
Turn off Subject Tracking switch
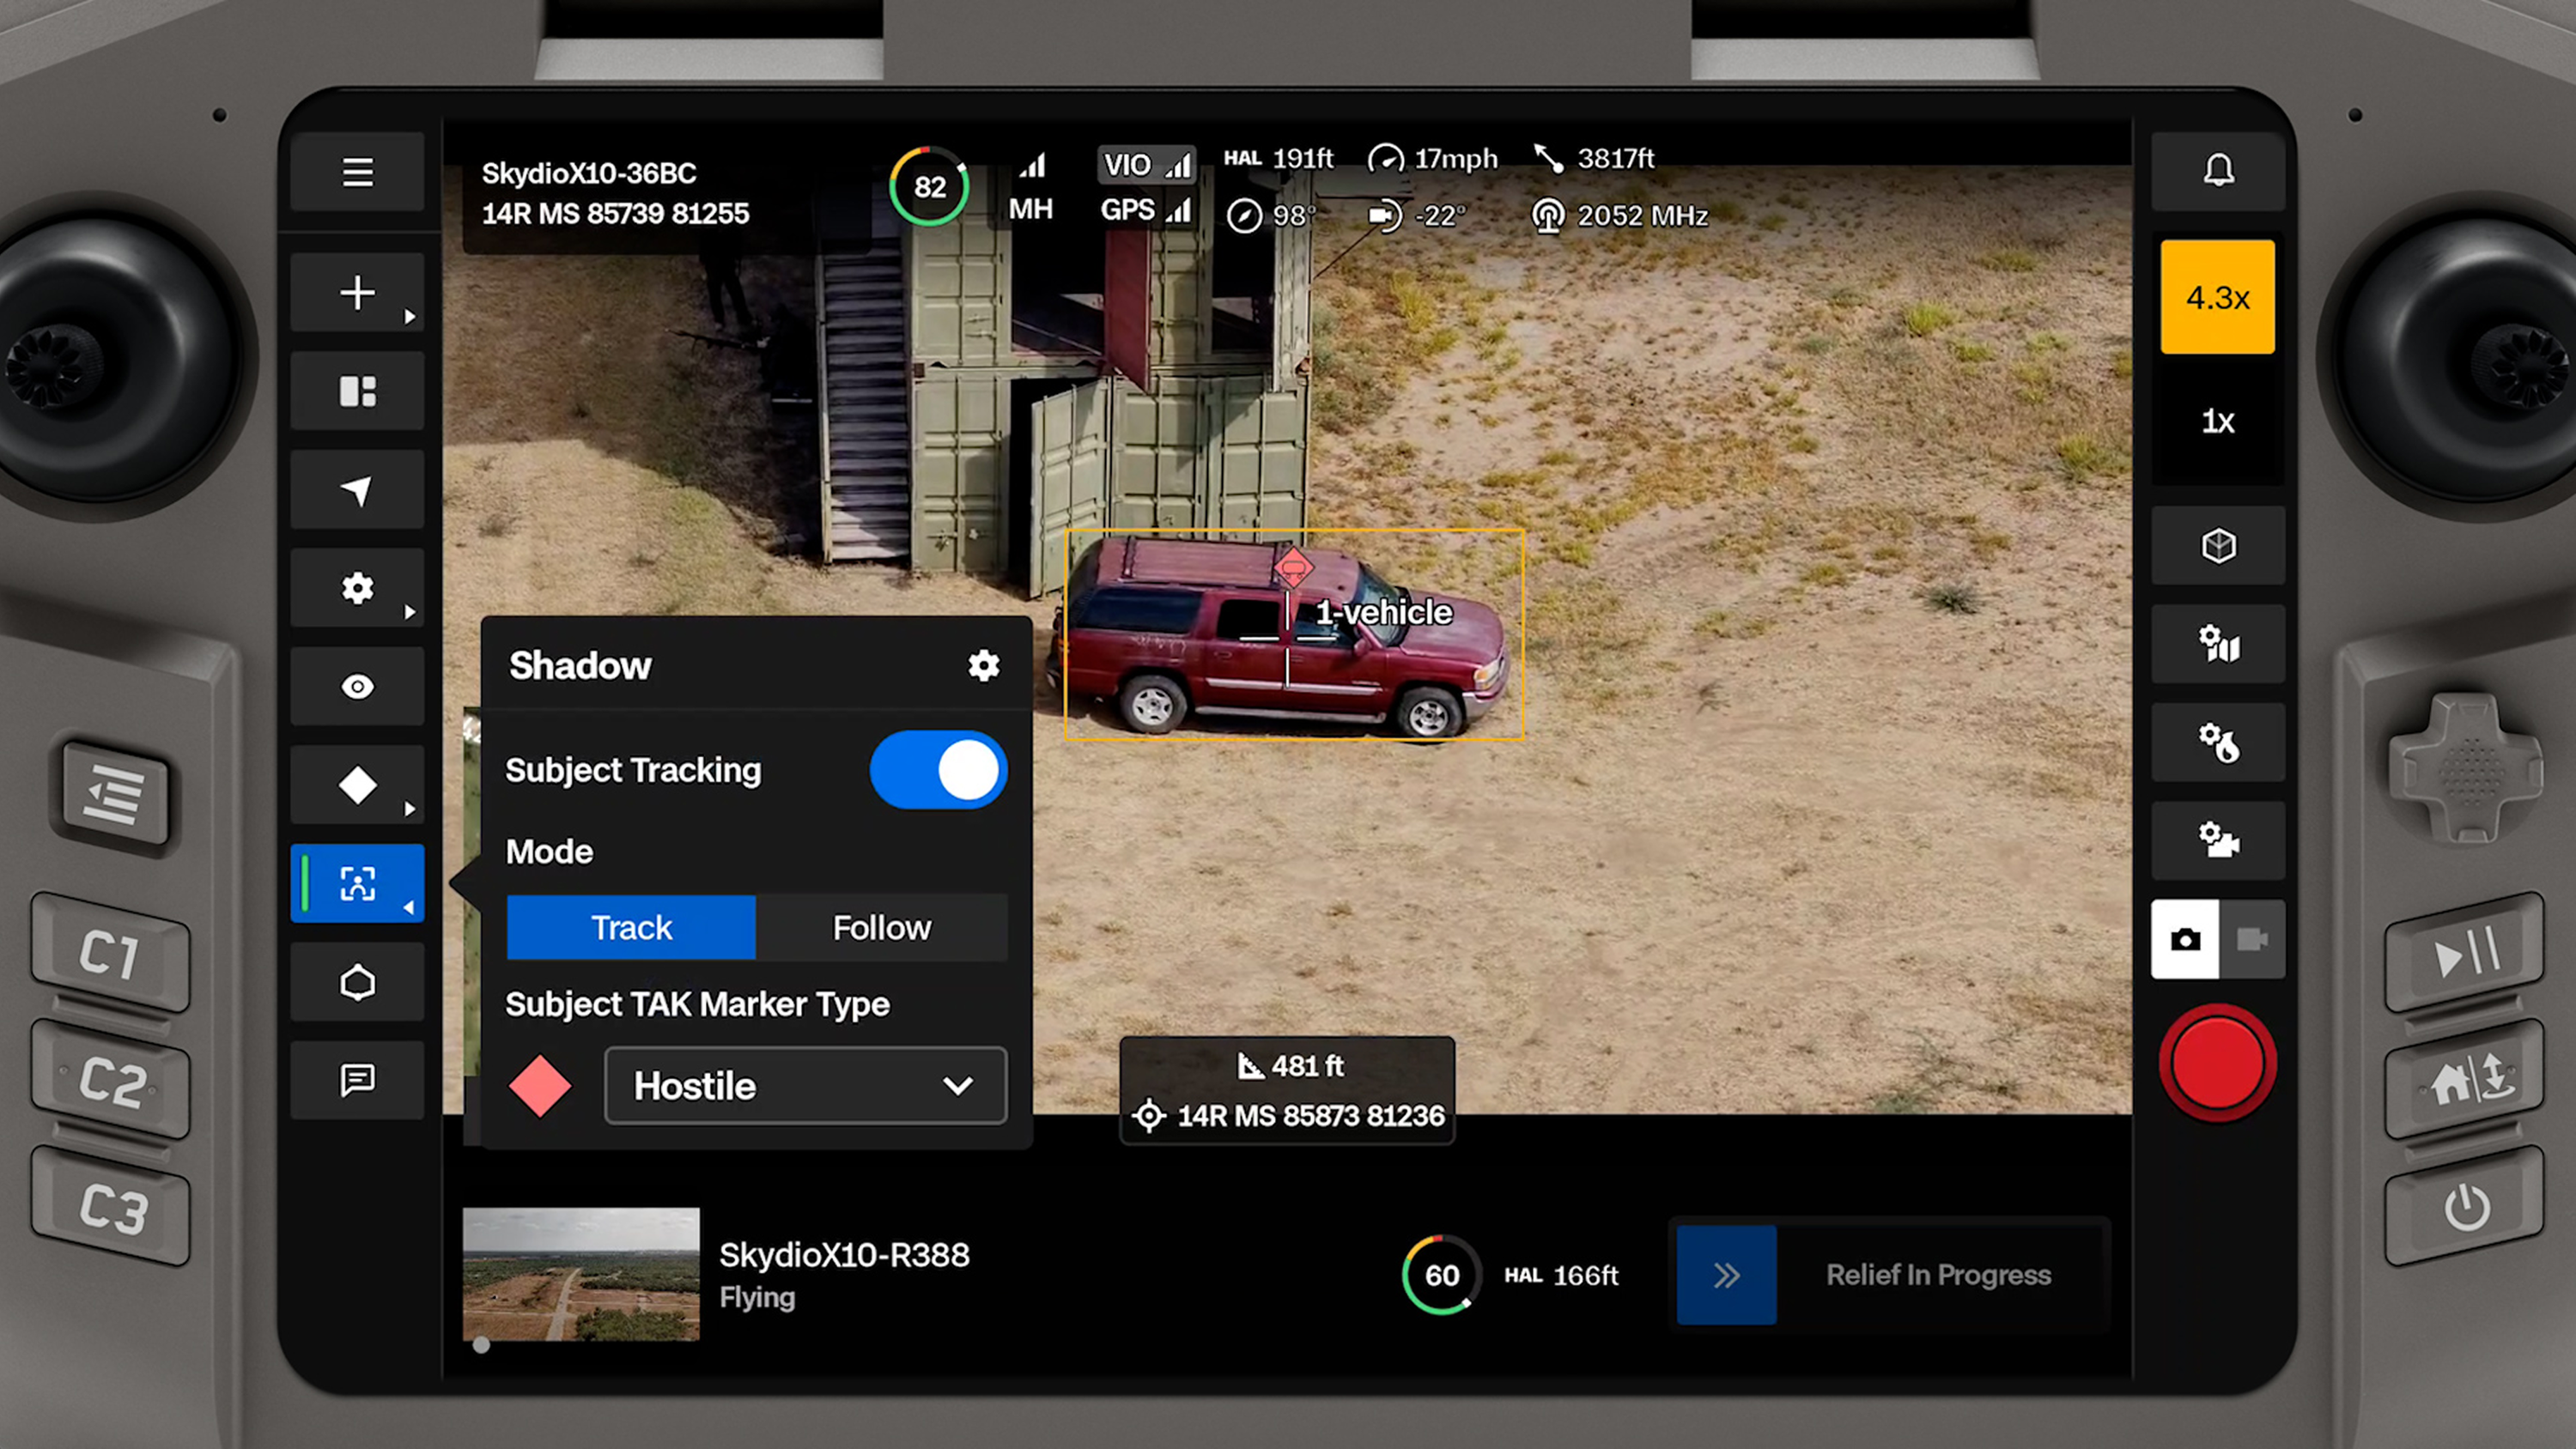[938, 770]
